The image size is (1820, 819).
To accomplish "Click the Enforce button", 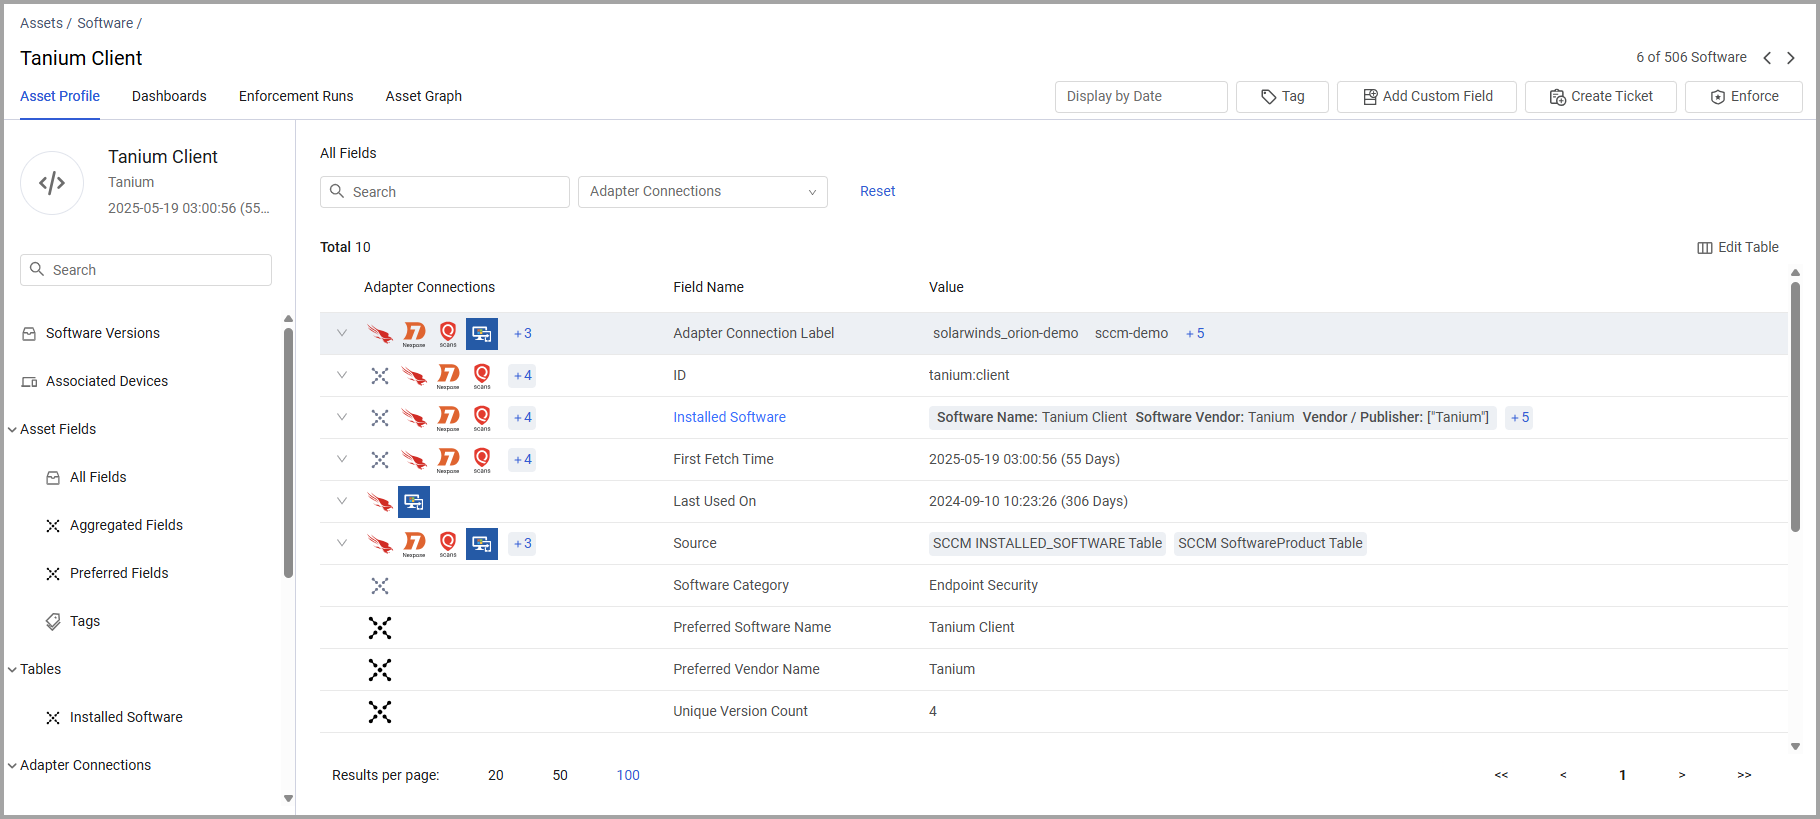I will 1744,97.
